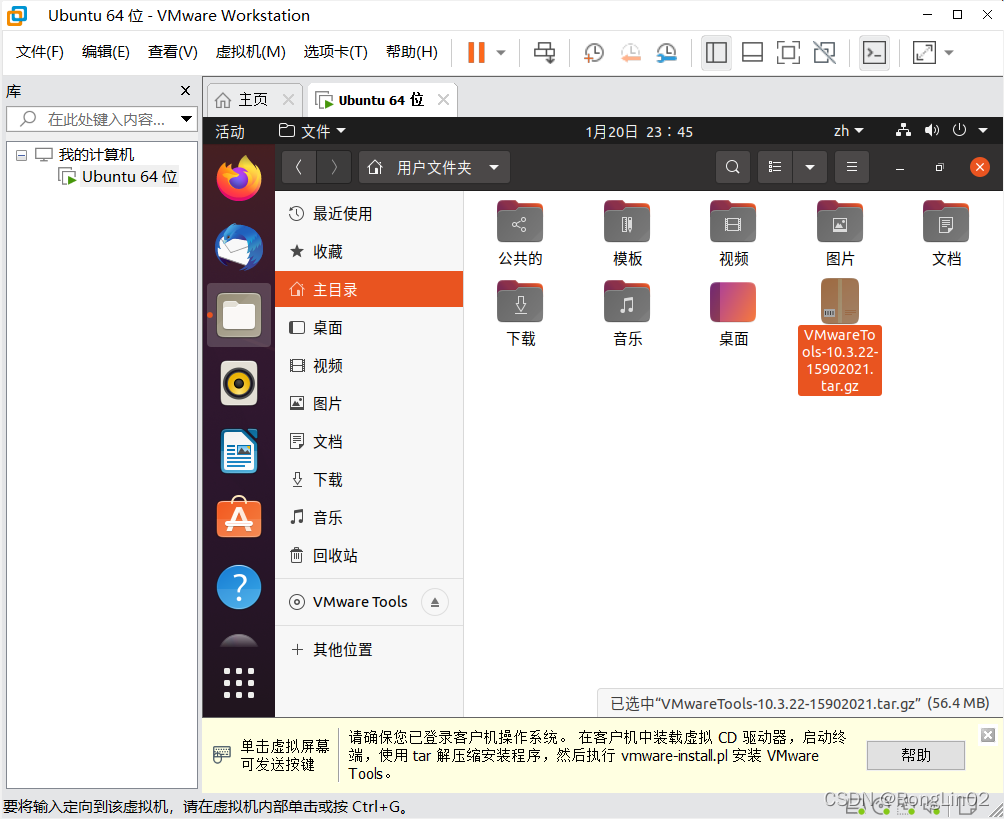Click the file manager search icon

[x=733, y=167]
